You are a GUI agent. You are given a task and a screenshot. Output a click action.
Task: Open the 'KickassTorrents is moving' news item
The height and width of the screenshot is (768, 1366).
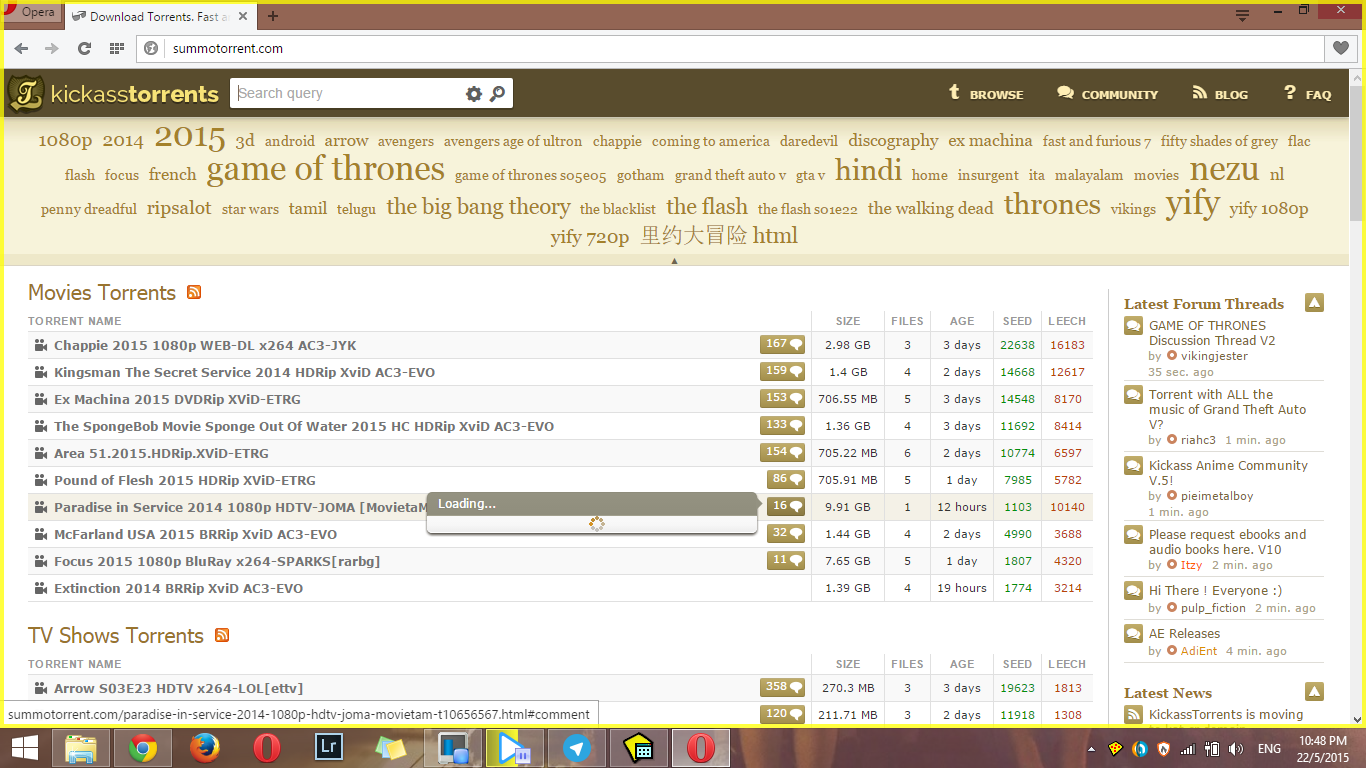(1226, 715)
